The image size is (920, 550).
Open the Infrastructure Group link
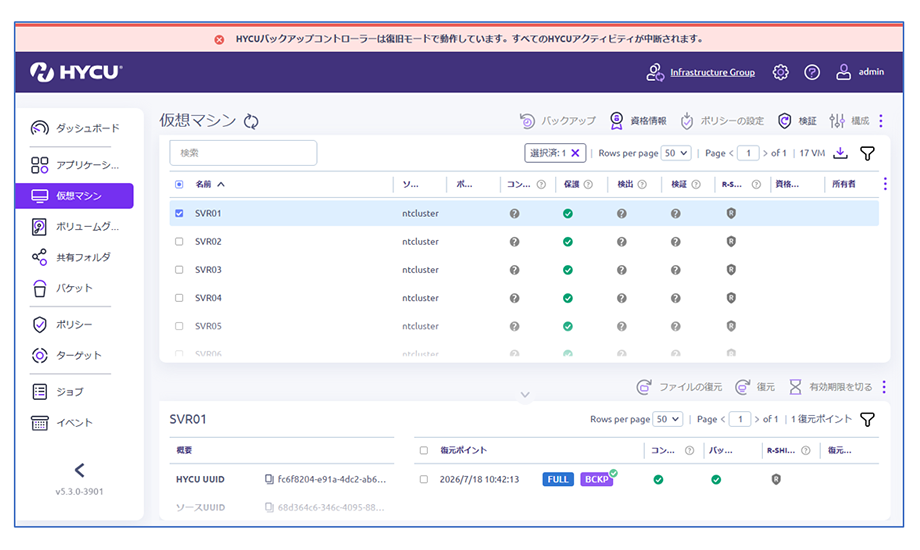[x=712, y=72]
